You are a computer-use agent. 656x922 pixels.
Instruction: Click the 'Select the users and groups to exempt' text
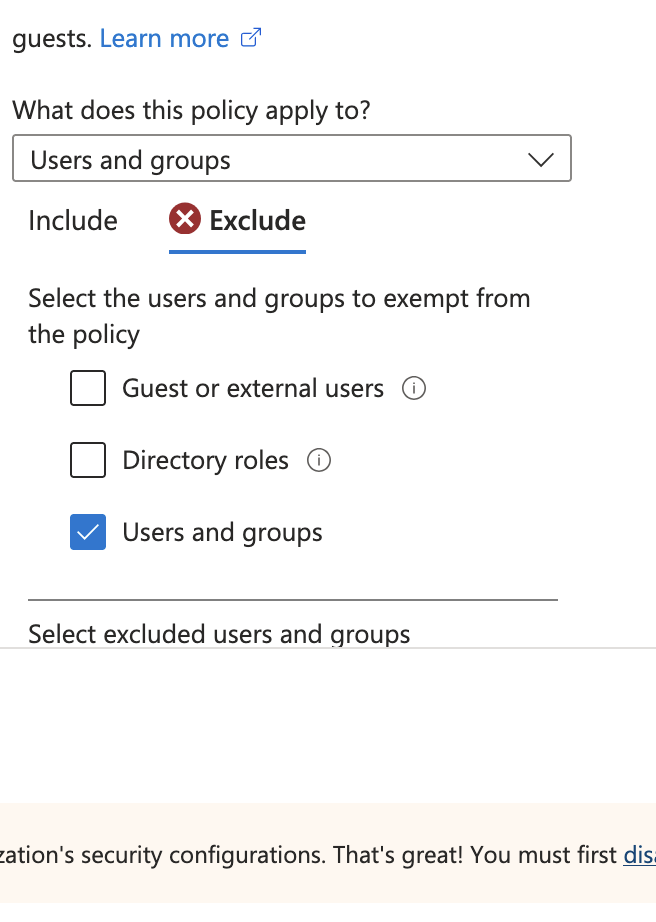[x=279, y=316]
